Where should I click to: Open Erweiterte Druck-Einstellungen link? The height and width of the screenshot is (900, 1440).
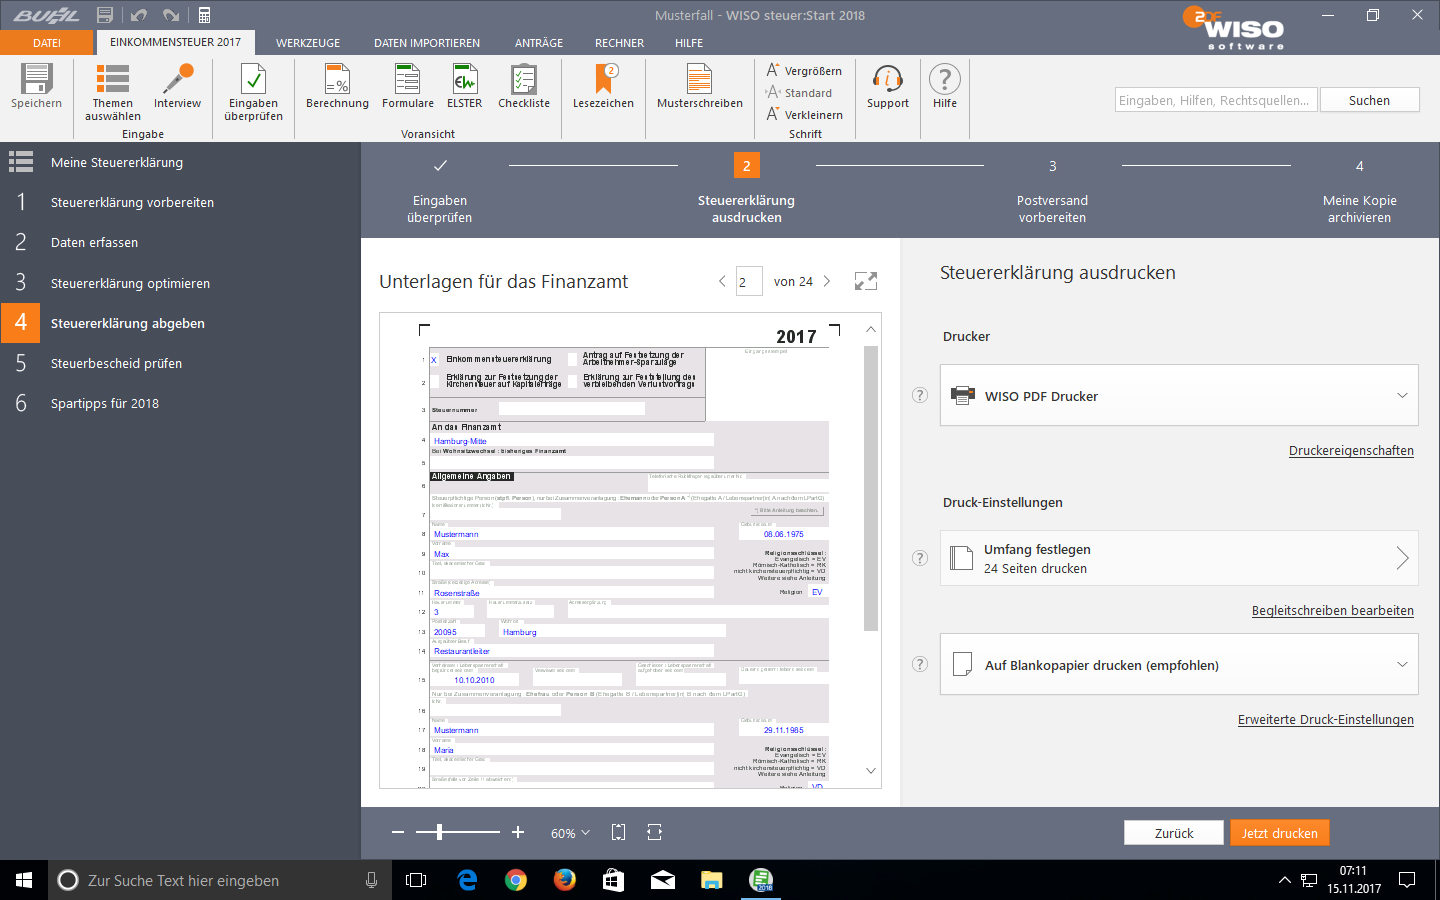1326,720
